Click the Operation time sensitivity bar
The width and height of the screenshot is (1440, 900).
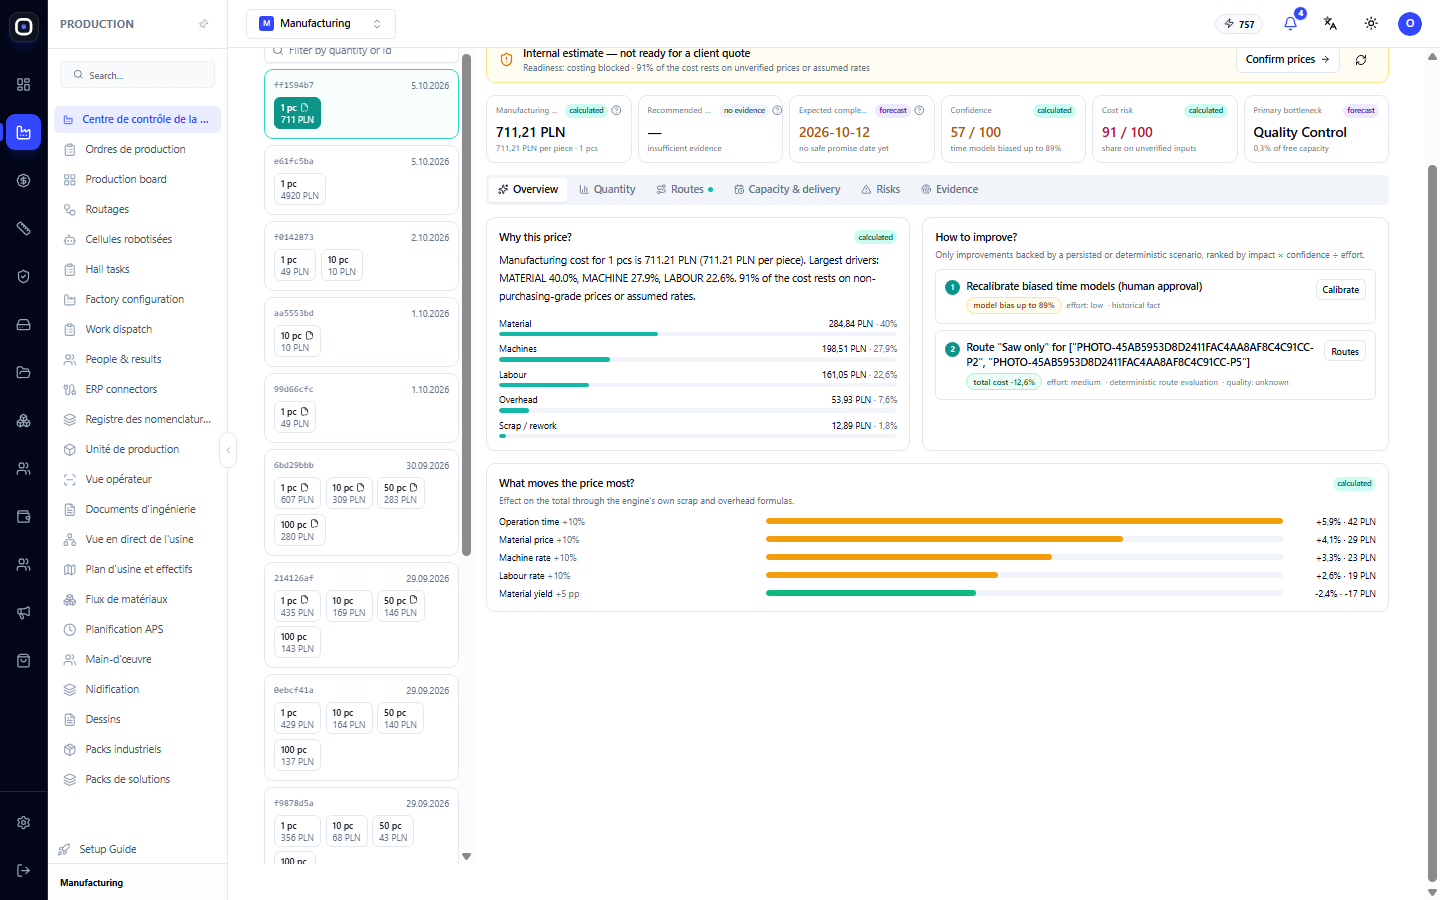1024,521
